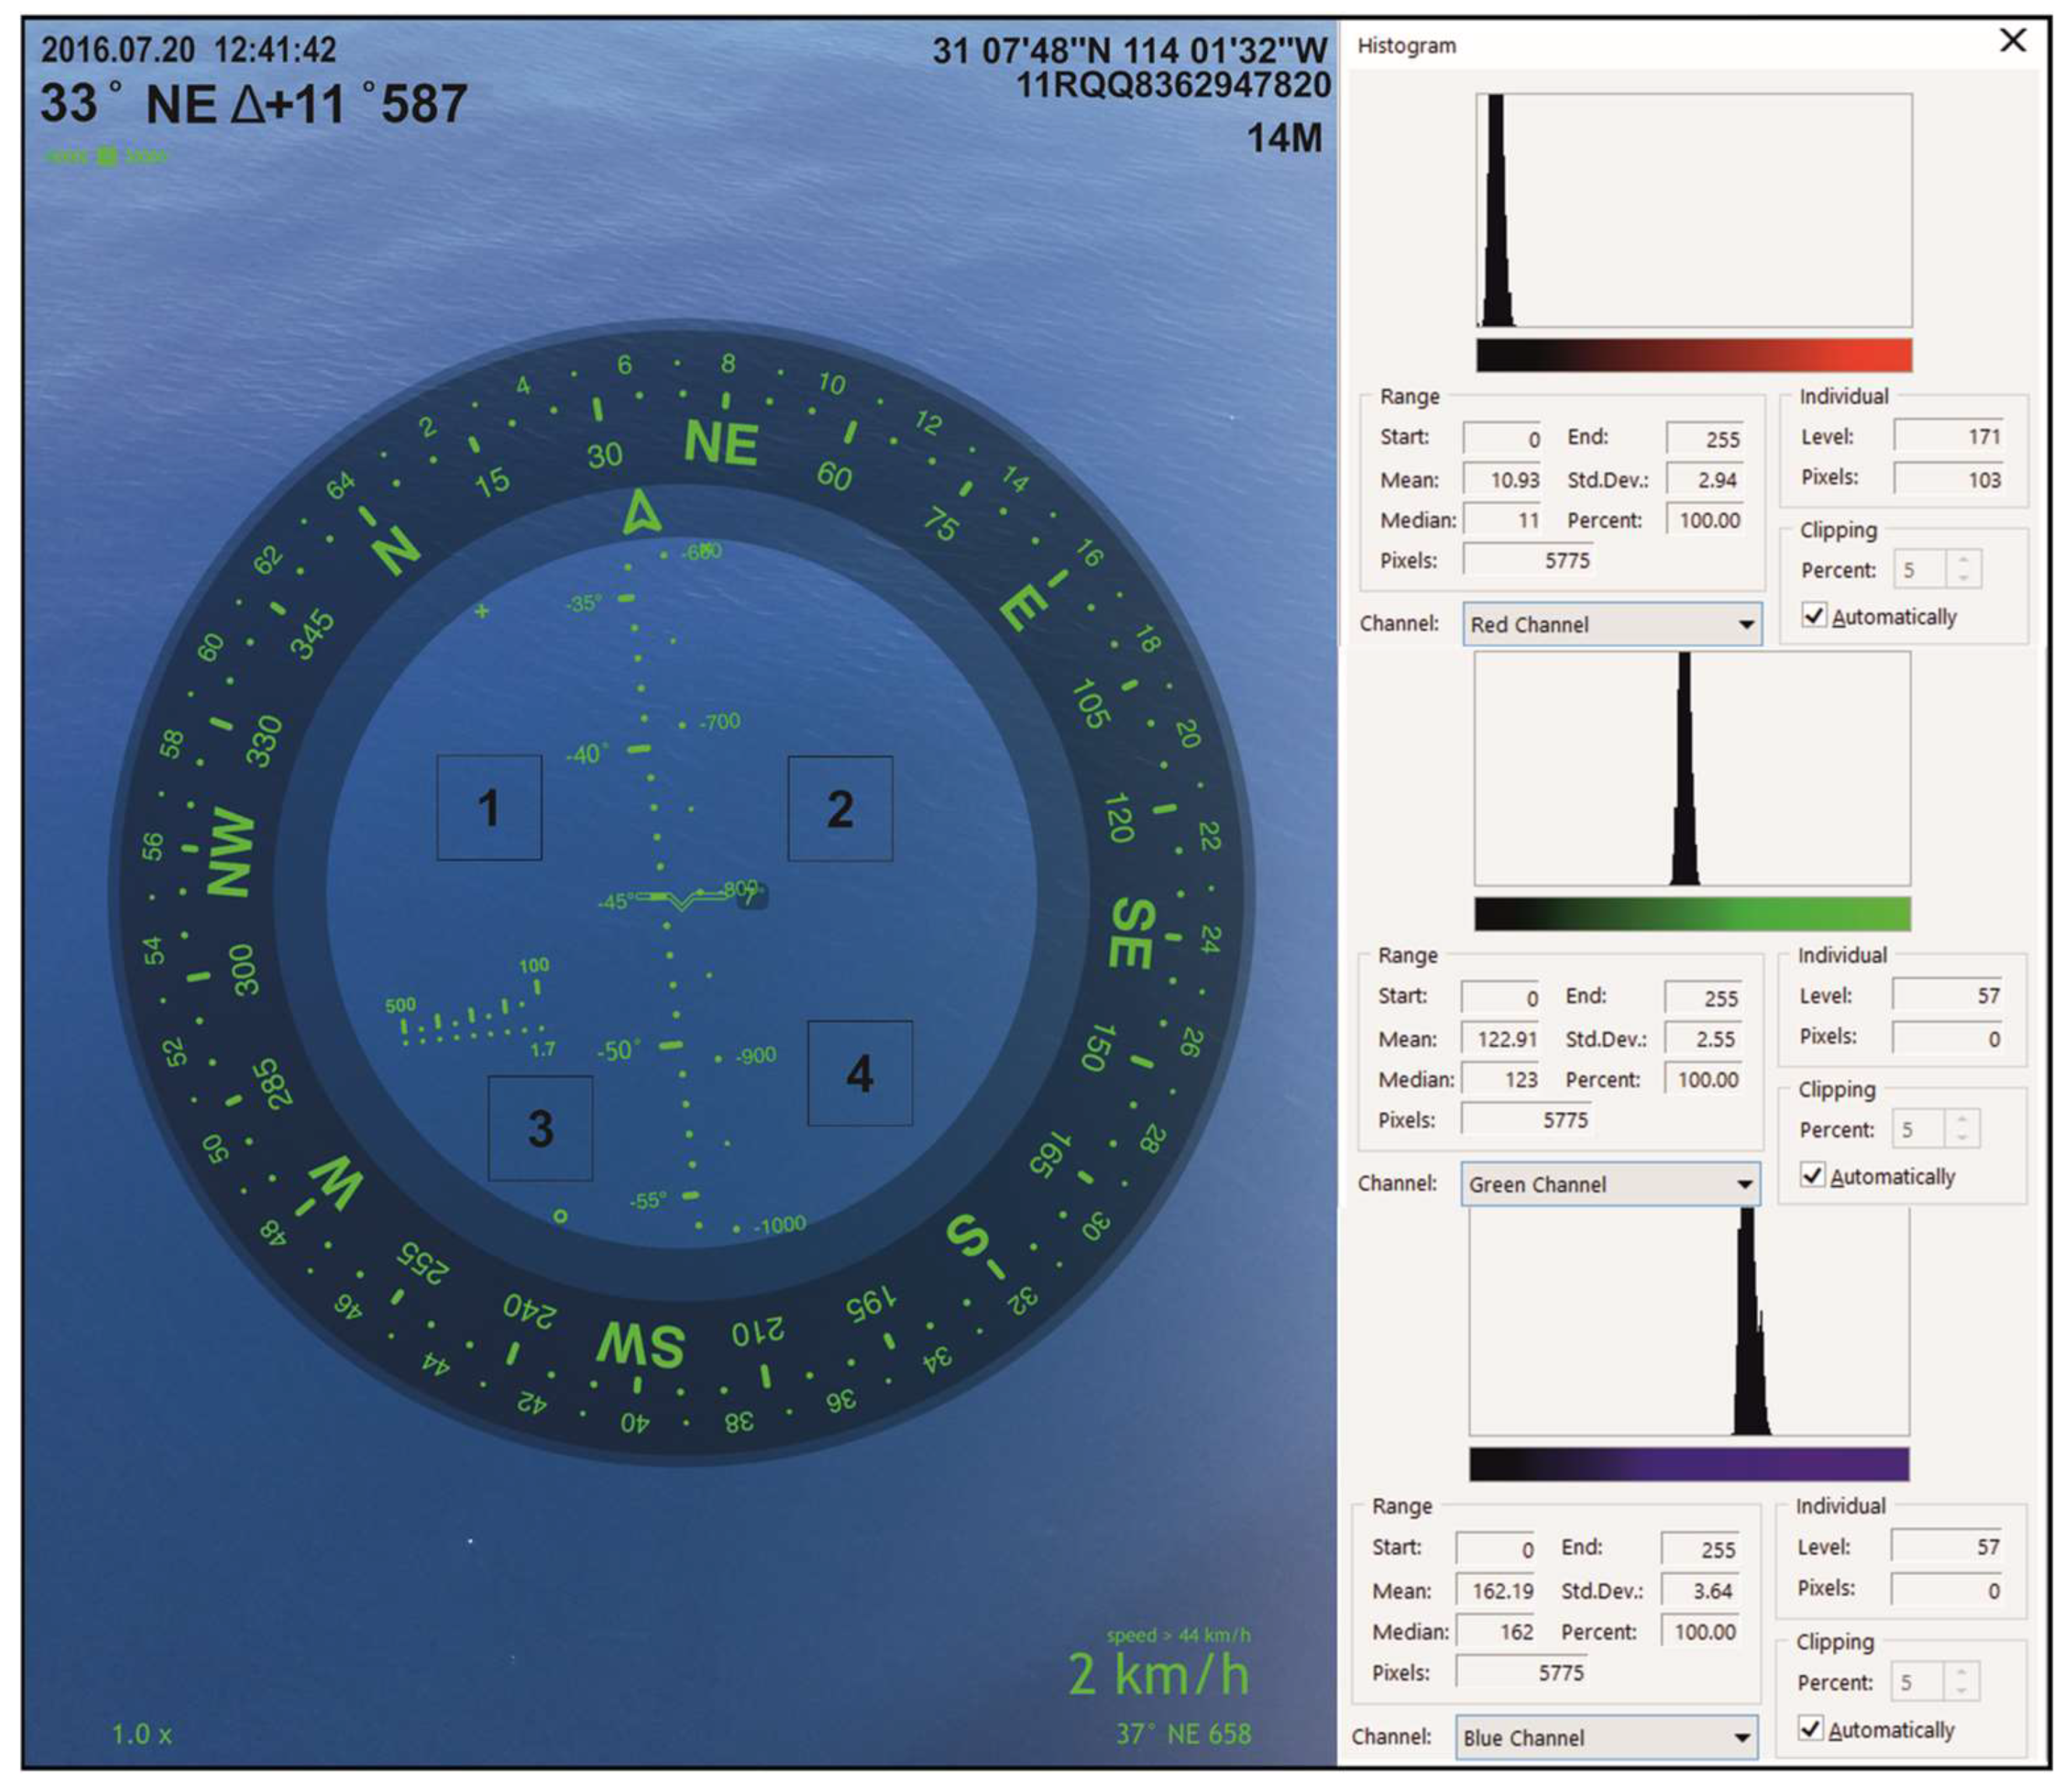Open the Green Channel dropdown
Viewport: 2072px width, 1792px height.
1610,1184
